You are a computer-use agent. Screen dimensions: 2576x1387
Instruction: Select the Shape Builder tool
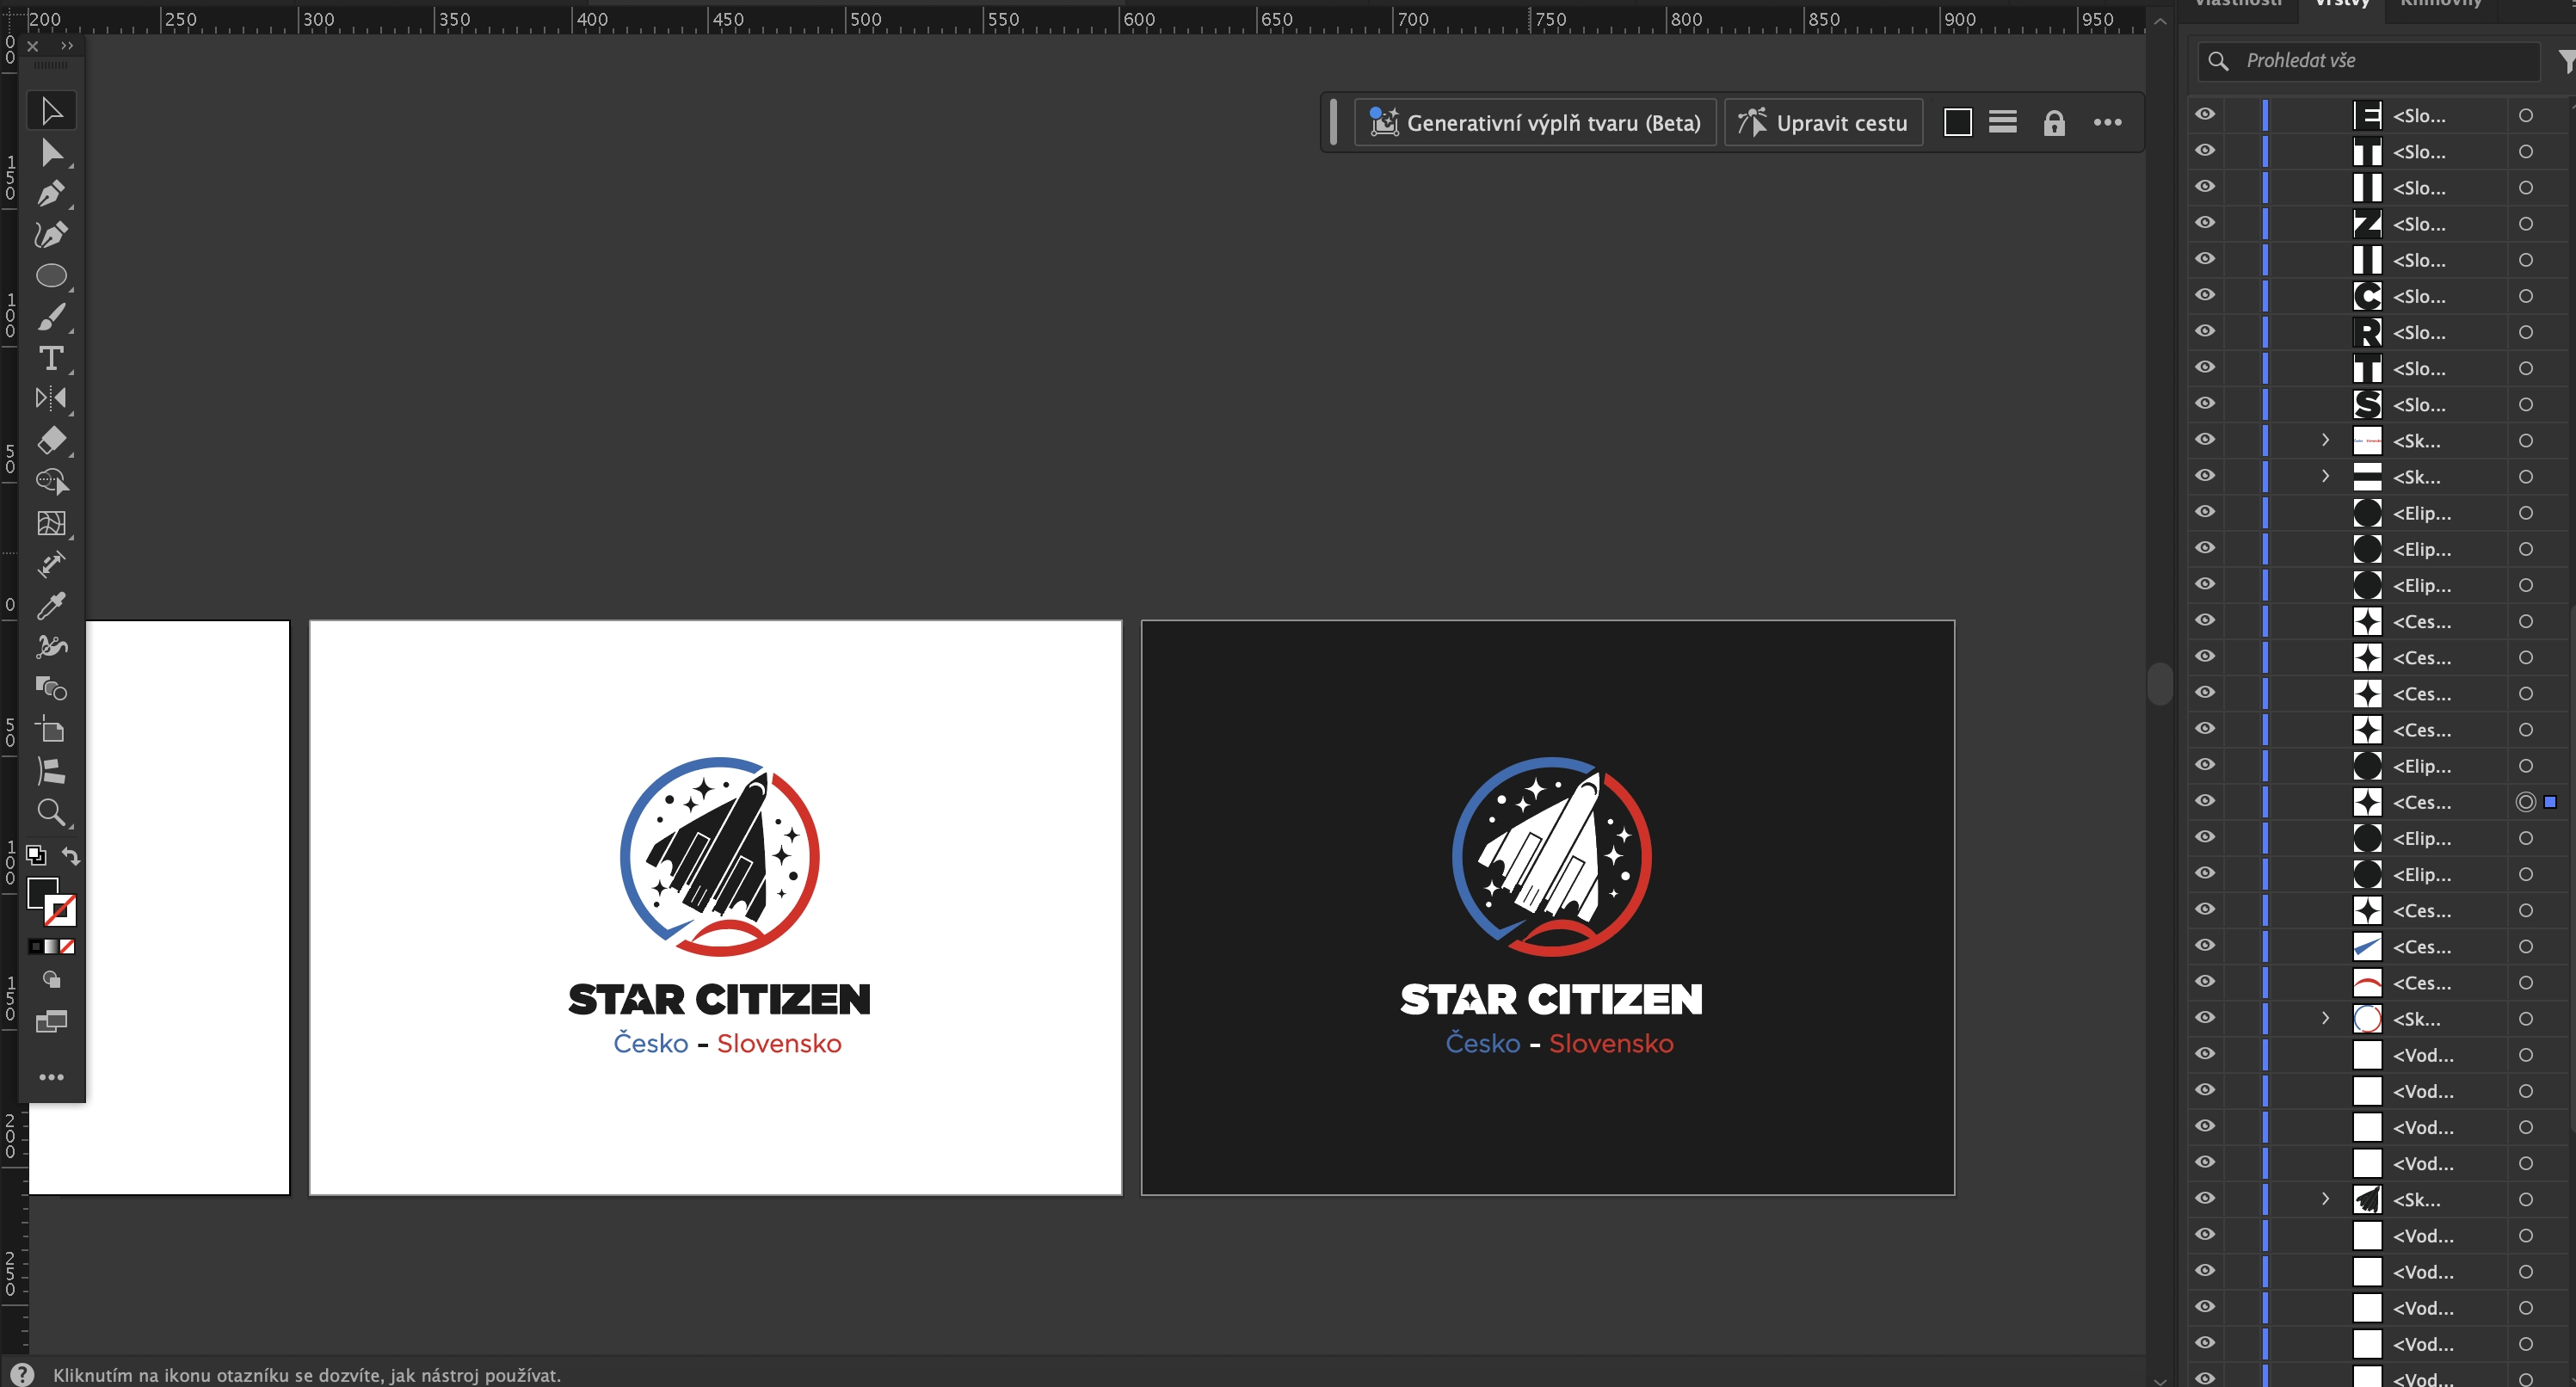click(51, 482)
